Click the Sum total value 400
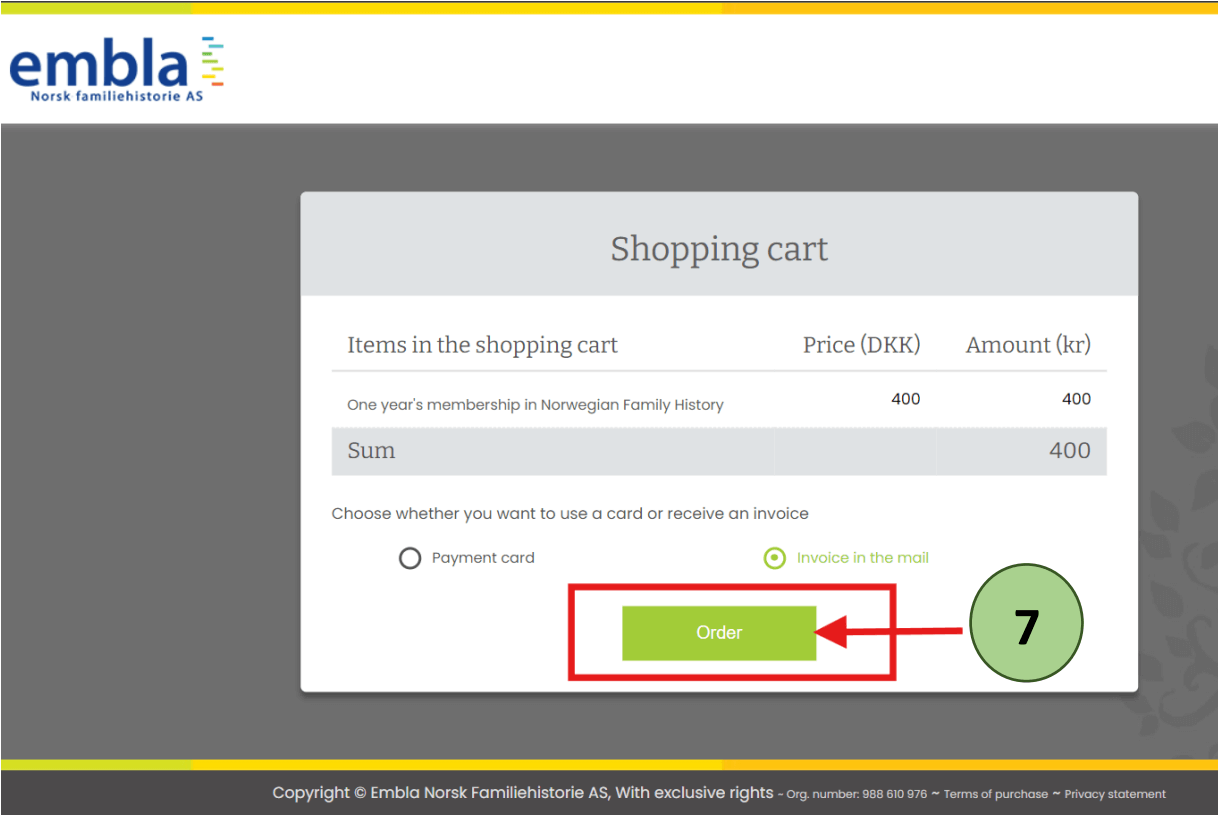The image size is (1218, 816). click(x=1069, y=451)
